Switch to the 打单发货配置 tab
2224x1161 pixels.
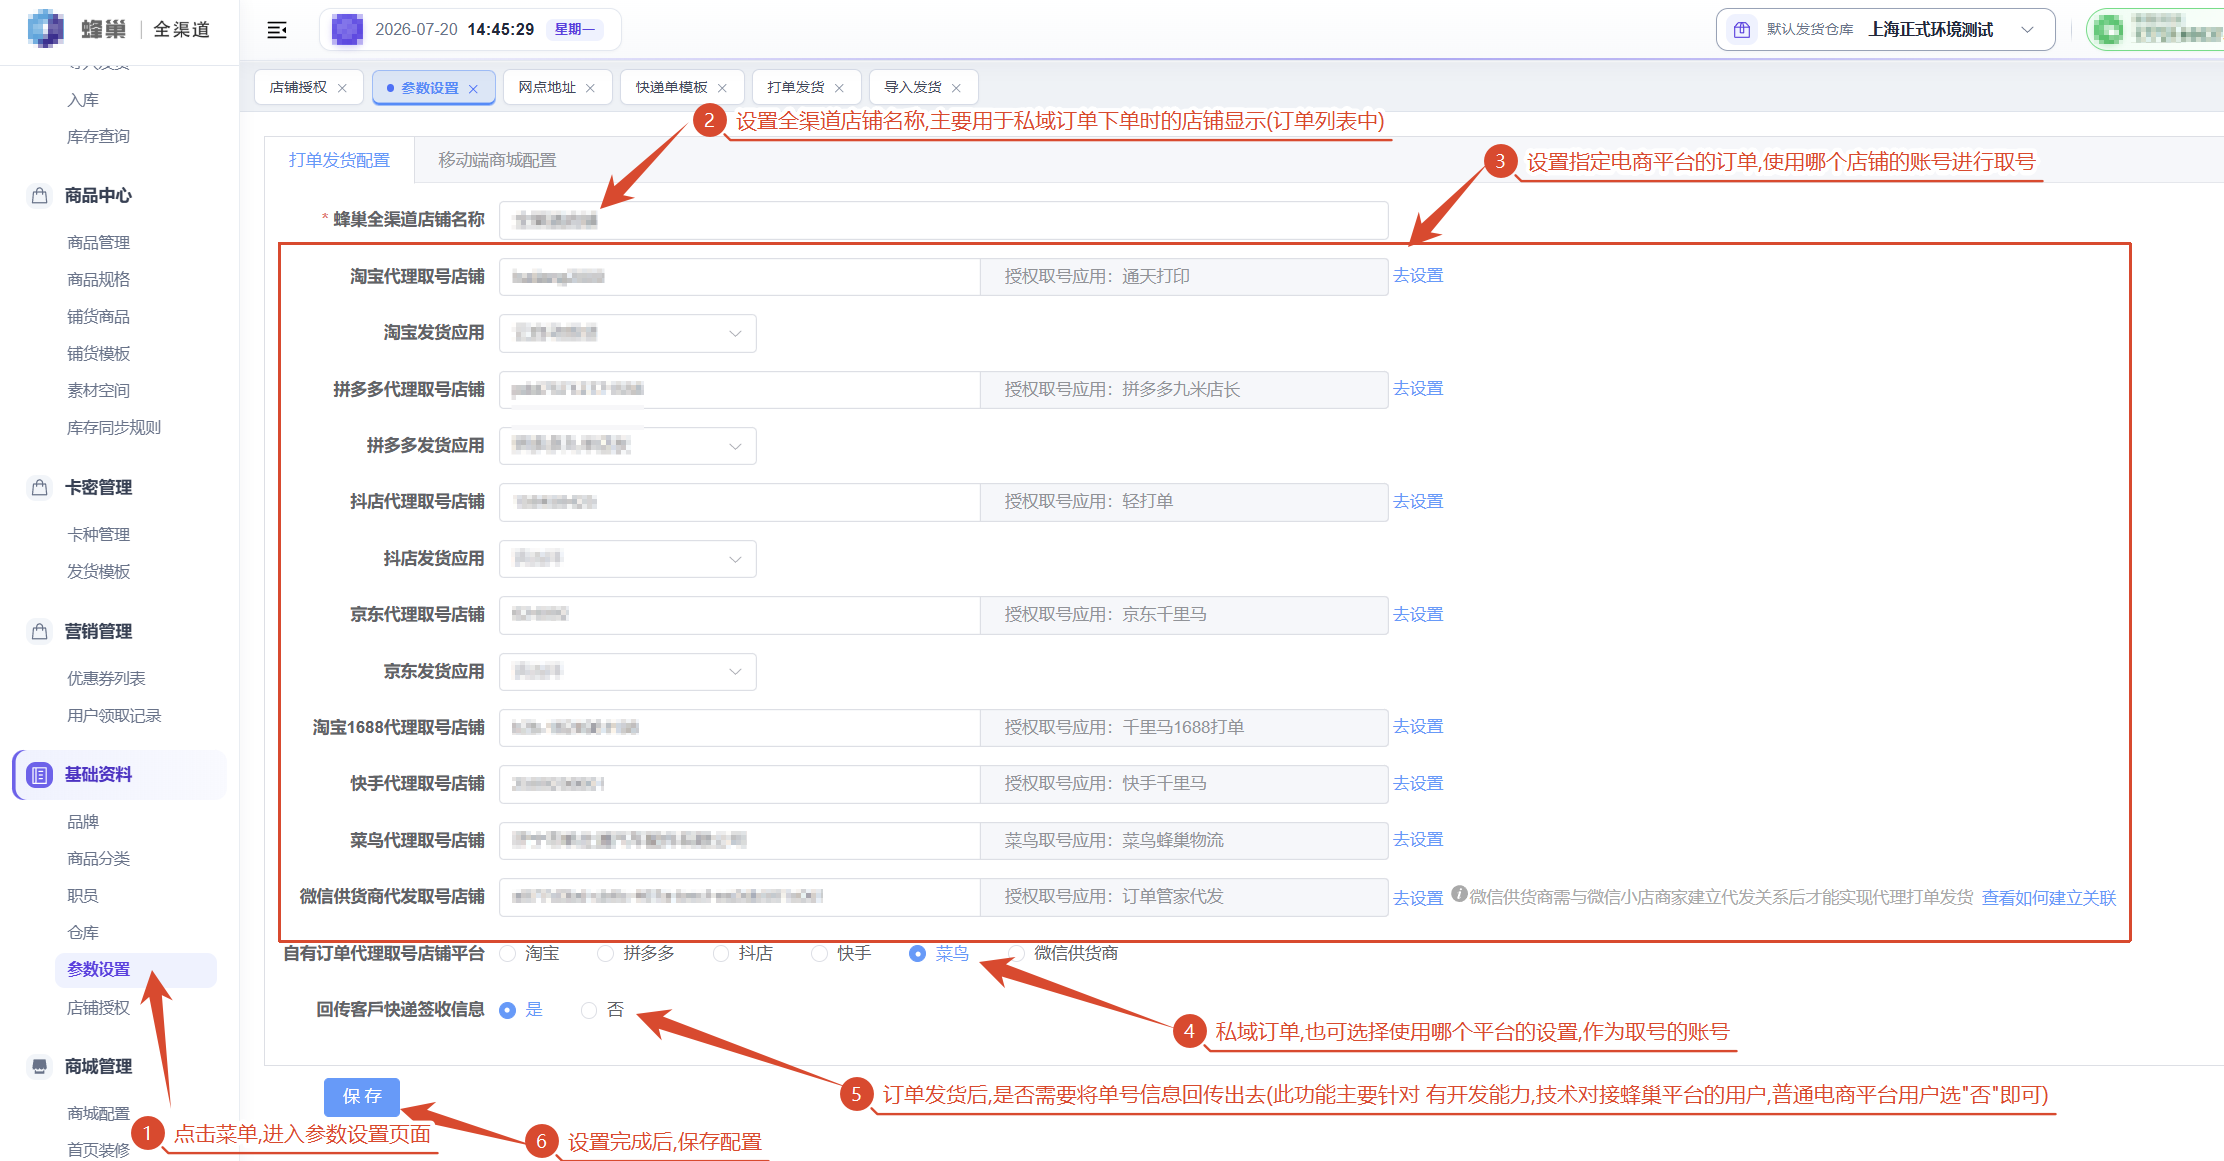(339, 160)
